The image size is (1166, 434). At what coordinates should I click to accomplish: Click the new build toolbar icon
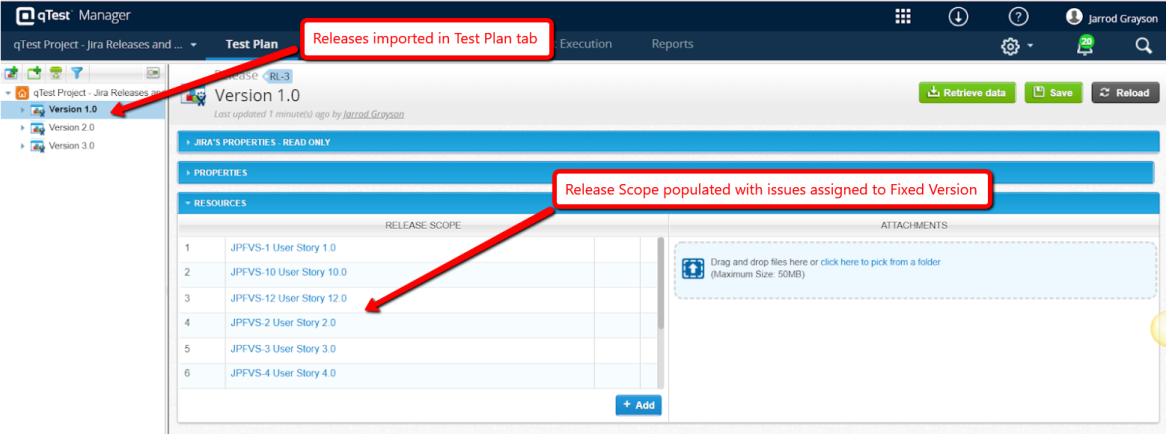(33, 73)
